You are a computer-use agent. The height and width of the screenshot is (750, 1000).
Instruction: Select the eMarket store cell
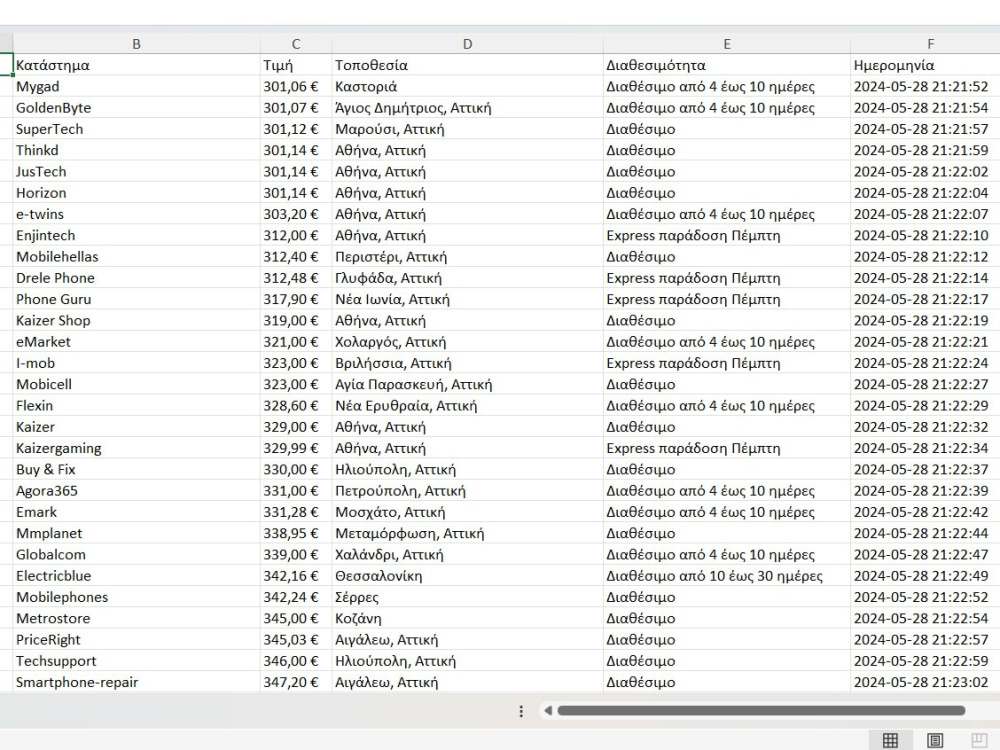[x=136, y=342]
